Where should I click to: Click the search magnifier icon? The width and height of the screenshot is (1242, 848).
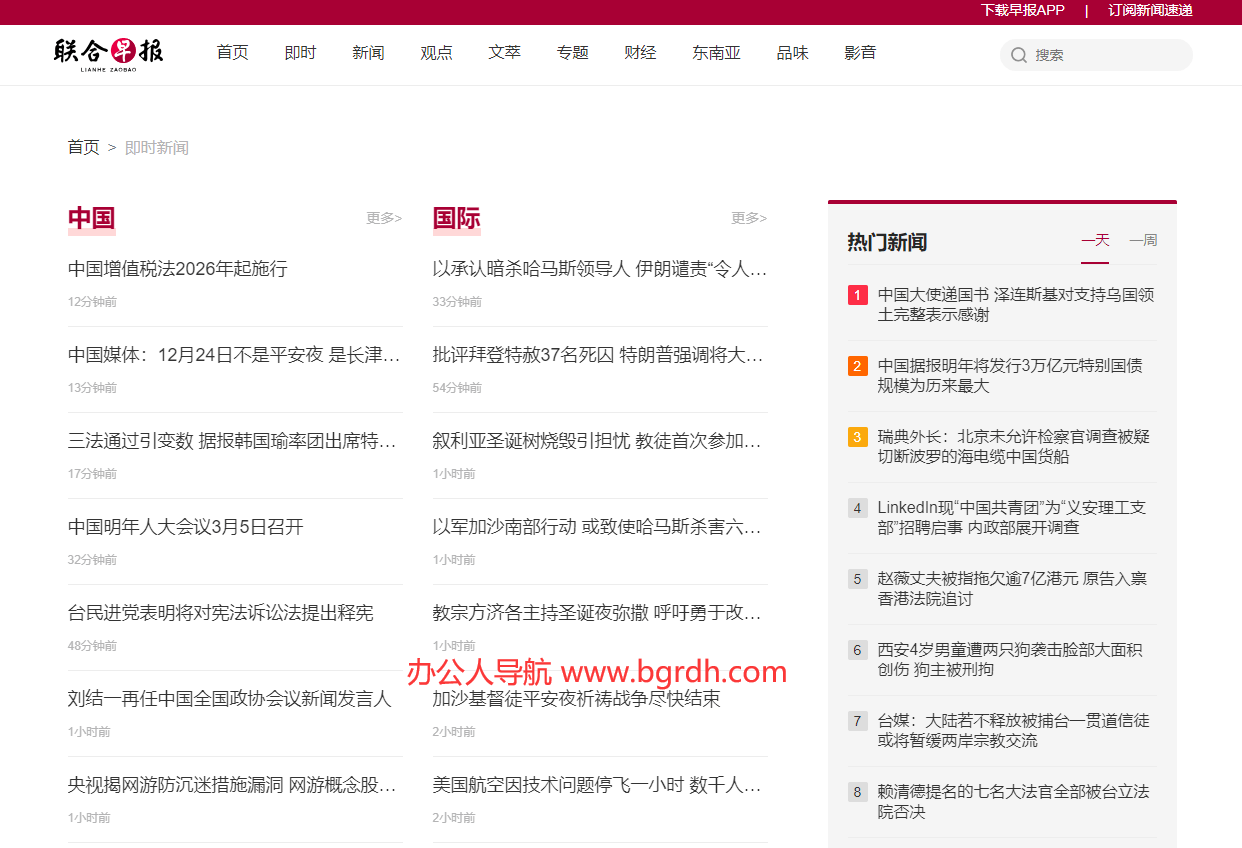[1019, 55]
